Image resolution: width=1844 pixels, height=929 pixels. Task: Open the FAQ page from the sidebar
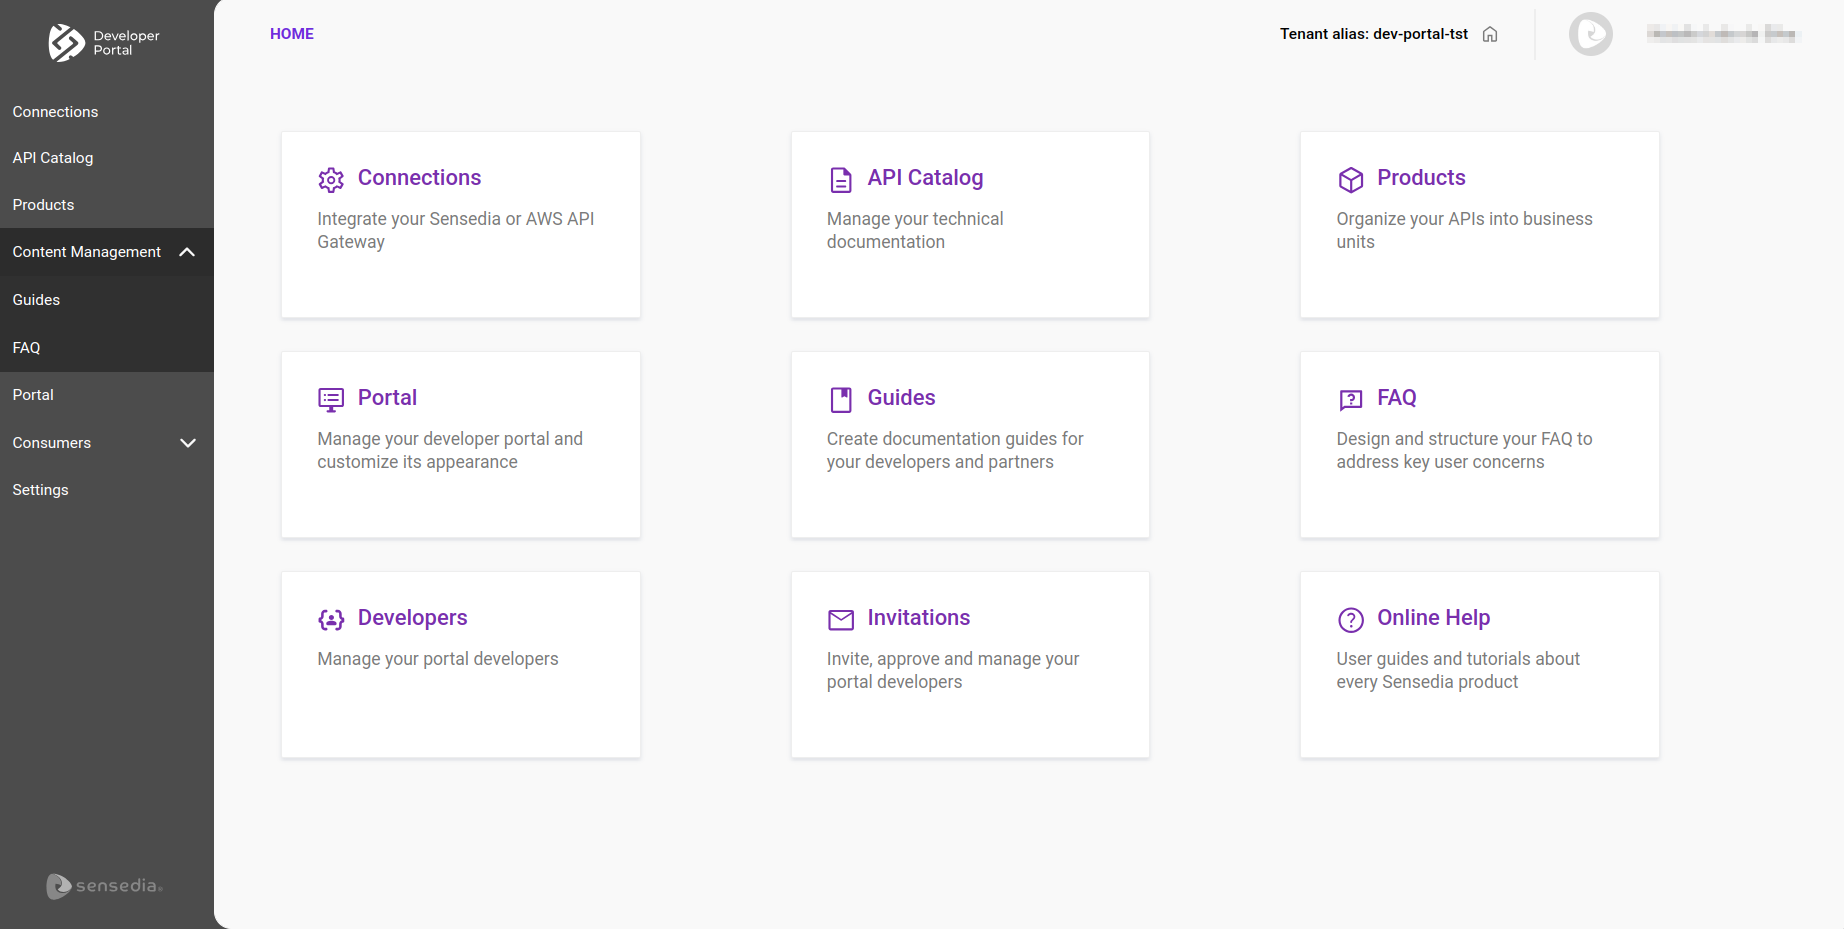click(x=26, y=347)
